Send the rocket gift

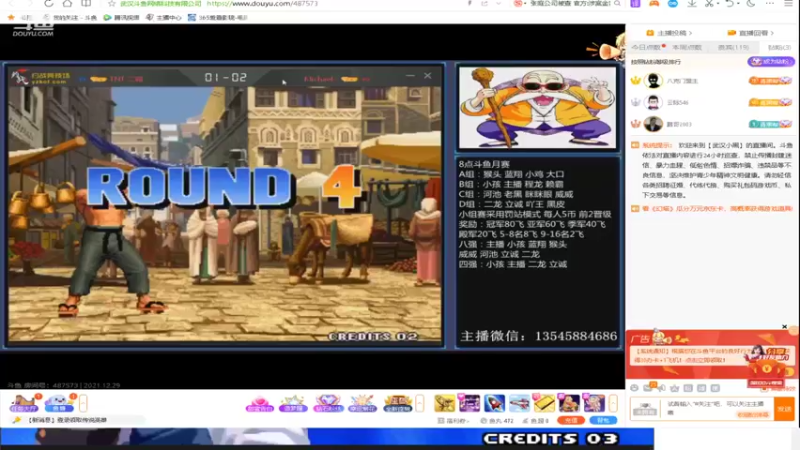494,403
